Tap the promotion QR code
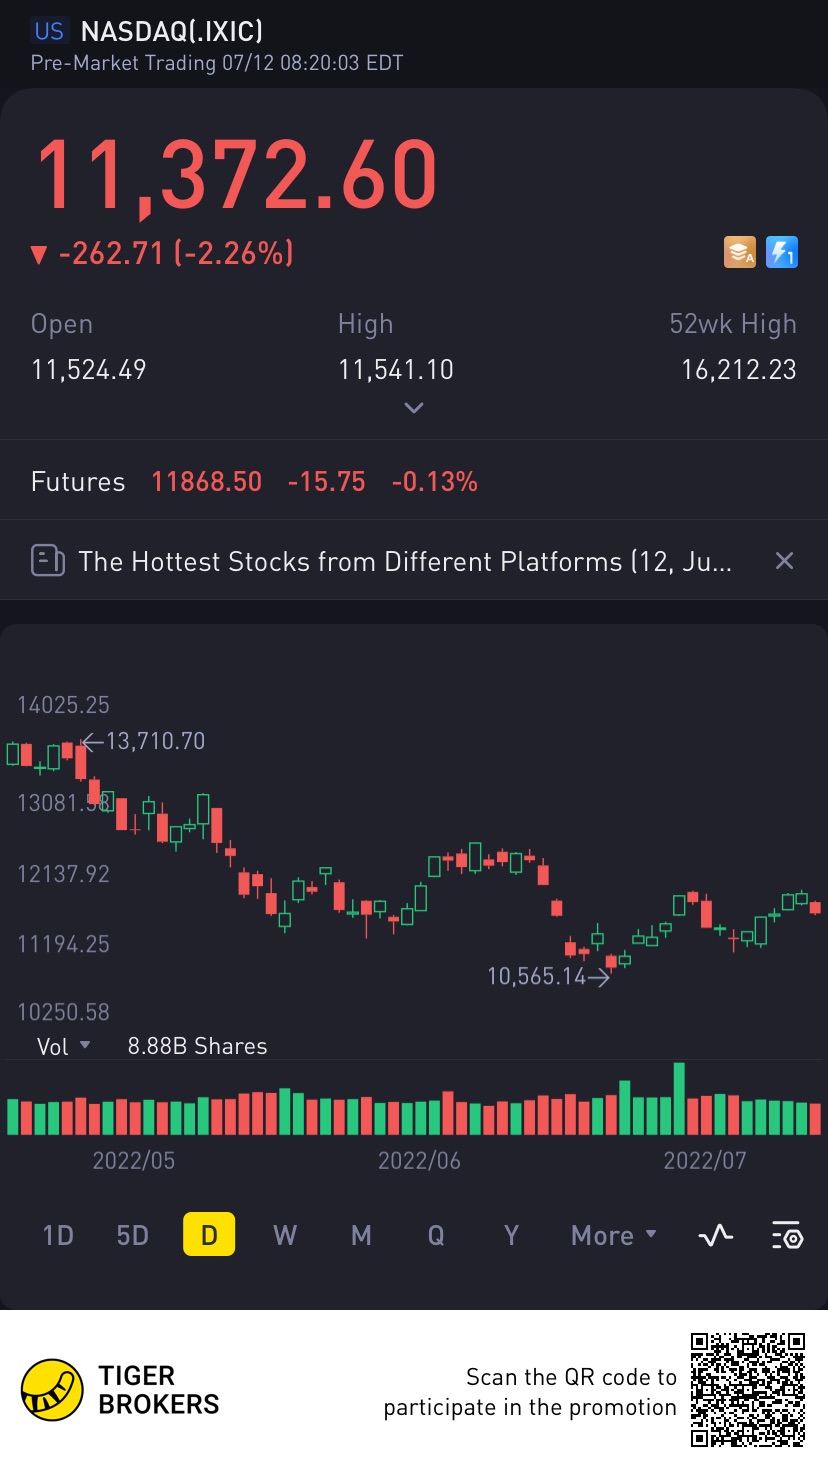 coord(748,1389)
